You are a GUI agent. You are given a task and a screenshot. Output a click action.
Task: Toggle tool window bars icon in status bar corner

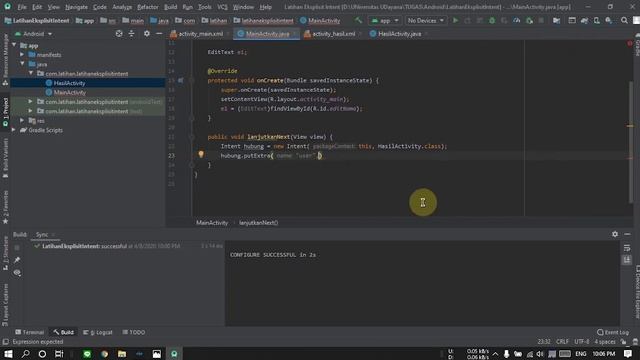click(x=5, y=342)
